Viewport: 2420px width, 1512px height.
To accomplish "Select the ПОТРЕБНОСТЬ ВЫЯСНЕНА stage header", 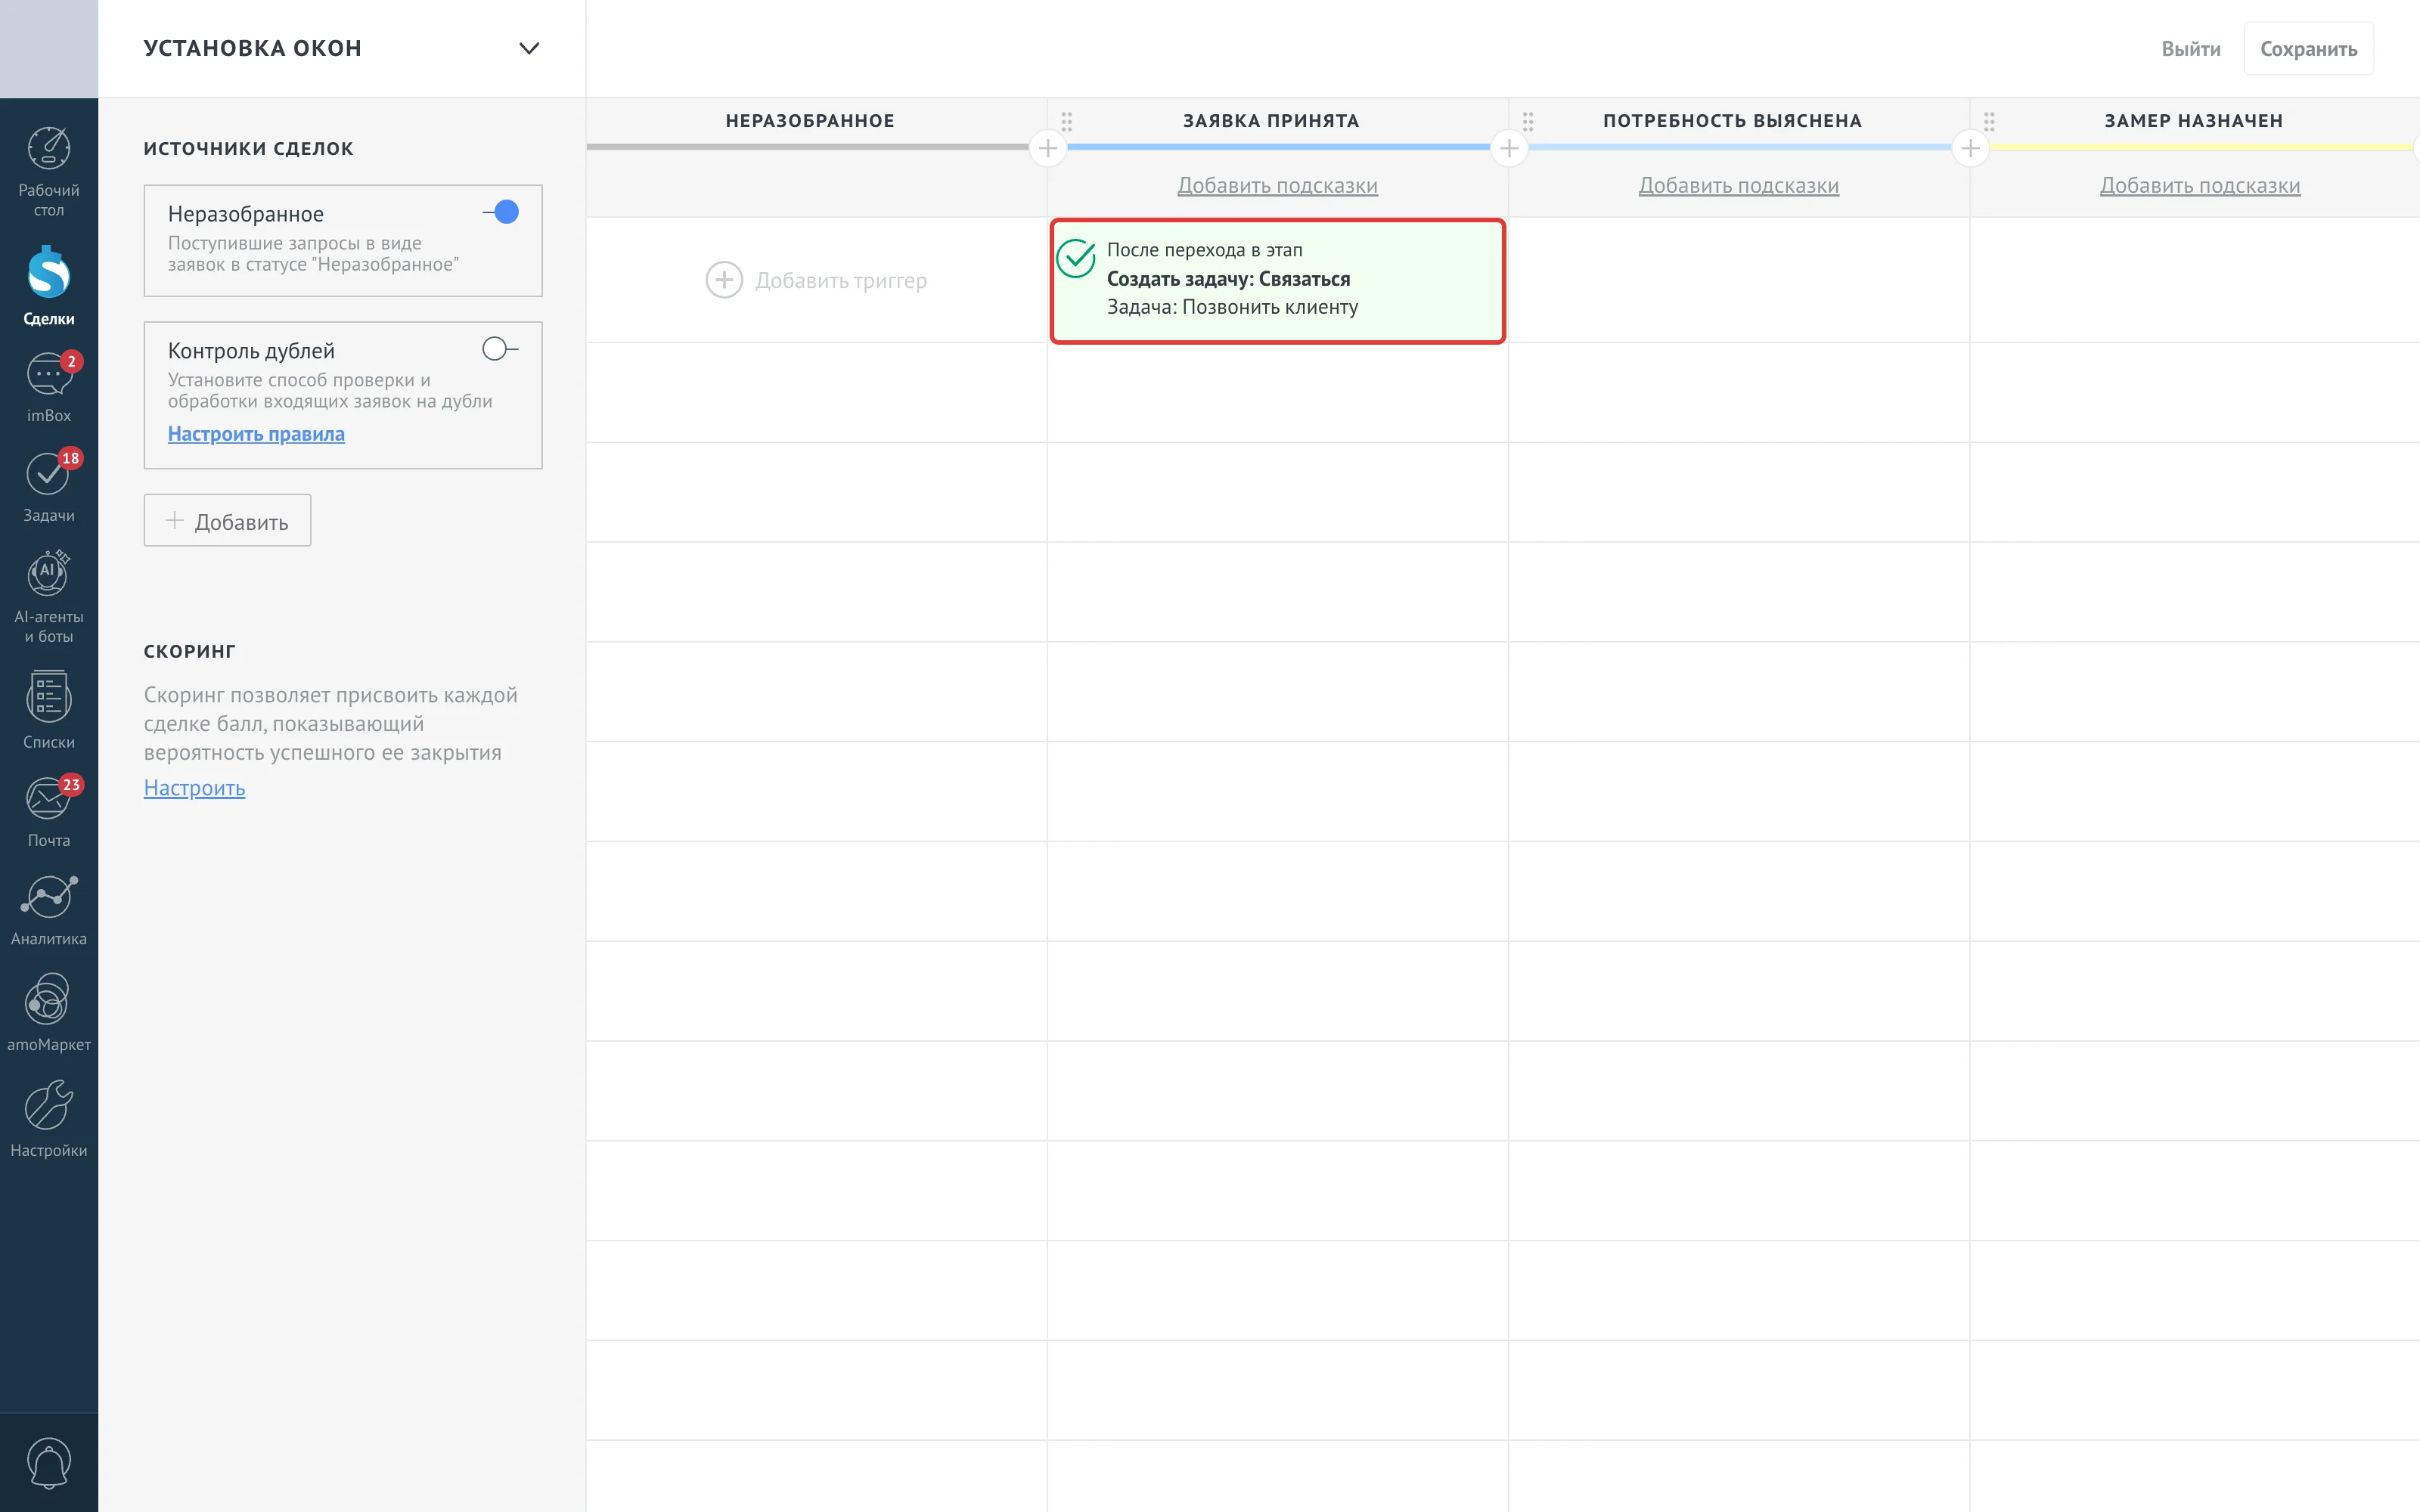I will point(1732,121).
